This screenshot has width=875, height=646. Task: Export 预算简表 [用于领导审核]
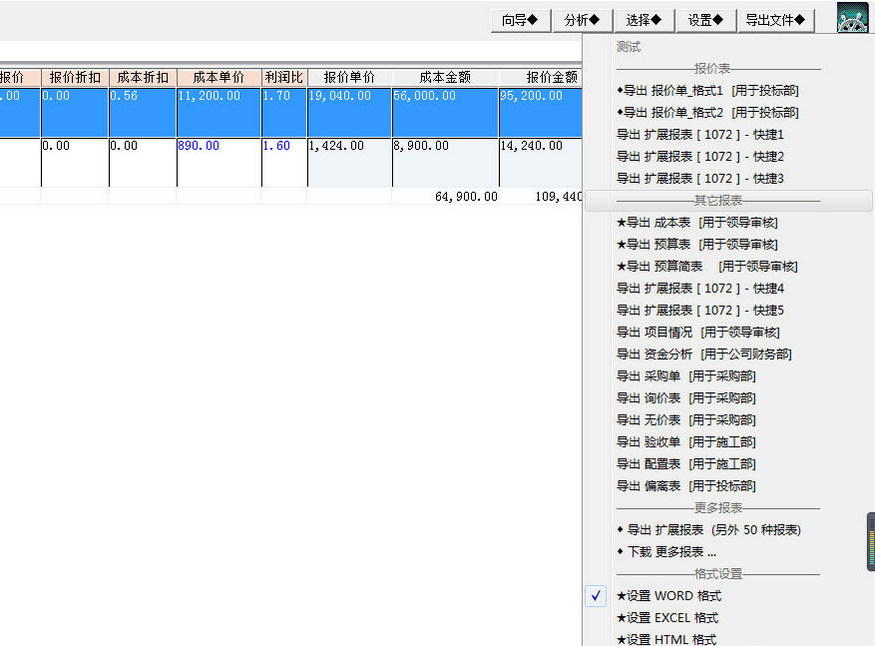(x=707, y=267)
